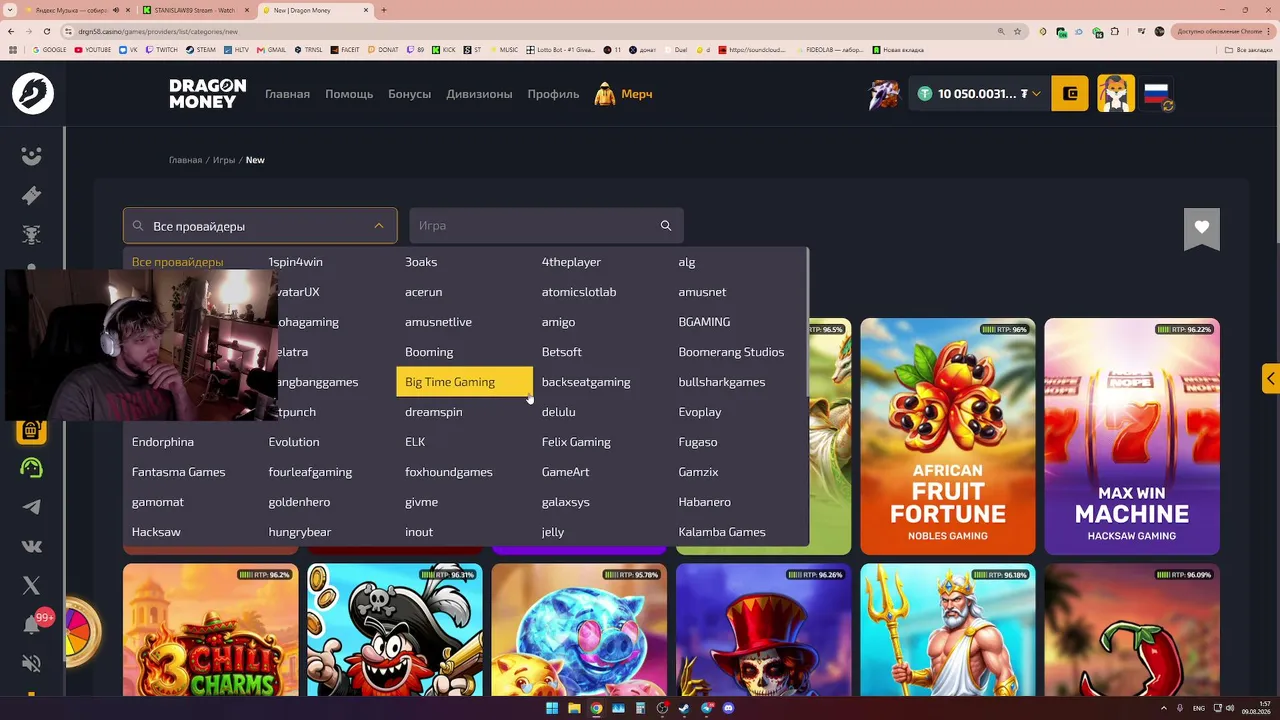The height and width of the screenshot is (720, 1280).
Task: Open Calculator from the taskbar
Action: click(x=640, y=708)
